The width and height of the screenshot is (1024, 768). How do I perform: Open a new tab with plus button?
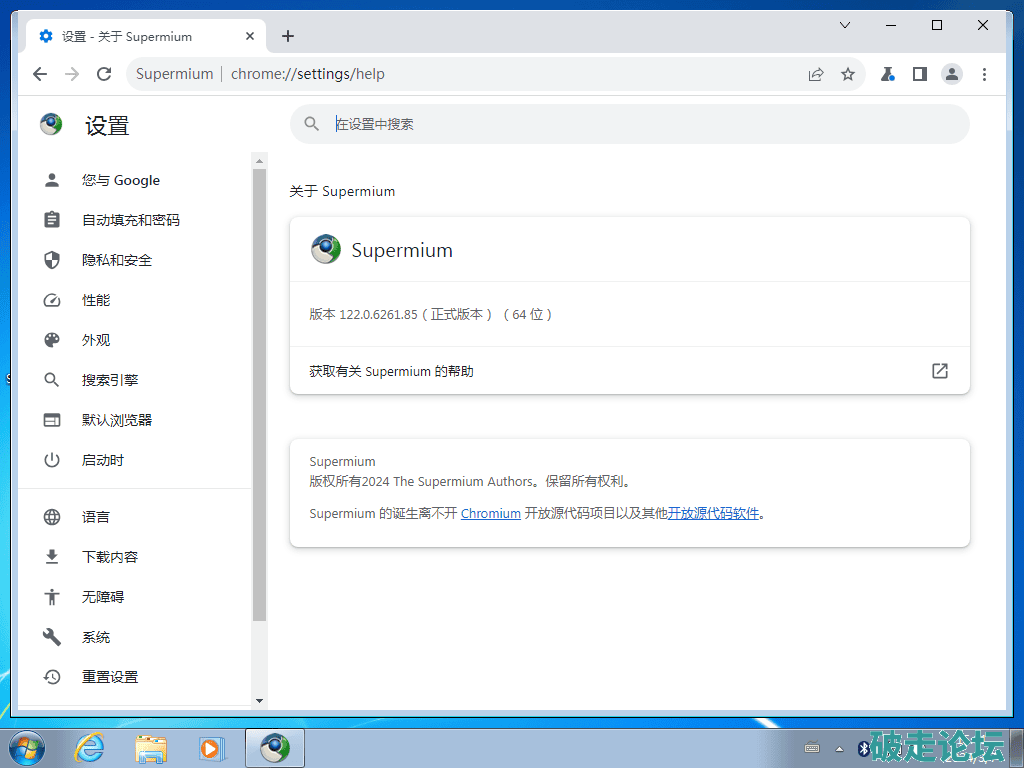(x=288, y=37)
